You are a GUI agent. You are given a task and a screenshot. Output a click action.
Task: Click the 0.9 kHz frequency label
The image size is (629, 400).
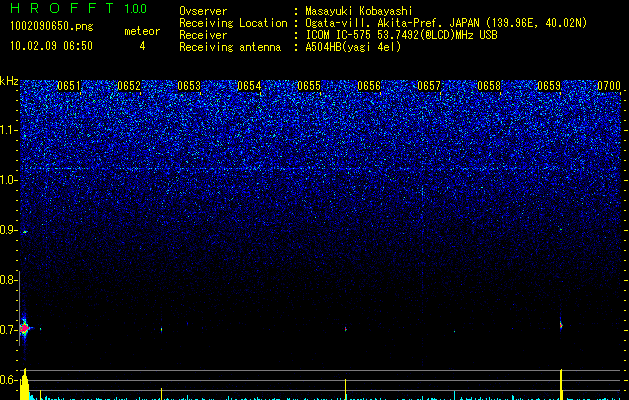[7, 229]
